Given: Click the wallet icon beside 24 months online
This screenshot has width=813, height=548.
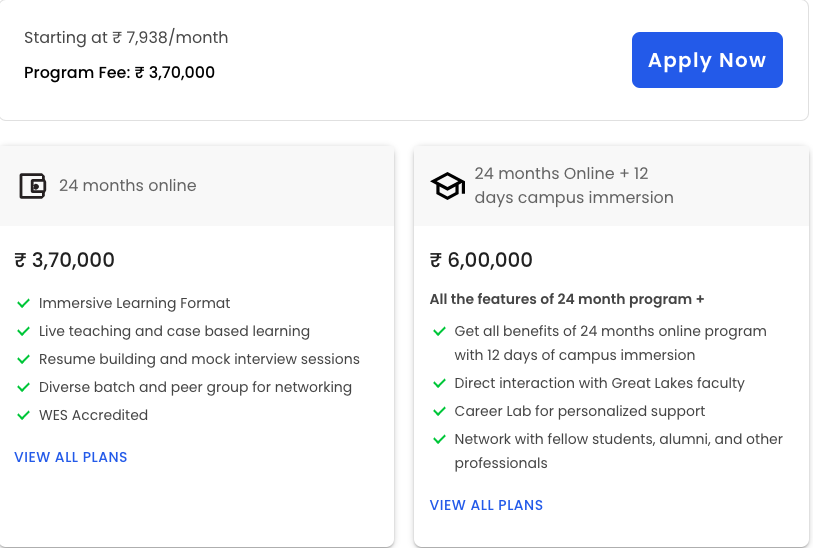Looking at the screenshot, I should [33, 186].
